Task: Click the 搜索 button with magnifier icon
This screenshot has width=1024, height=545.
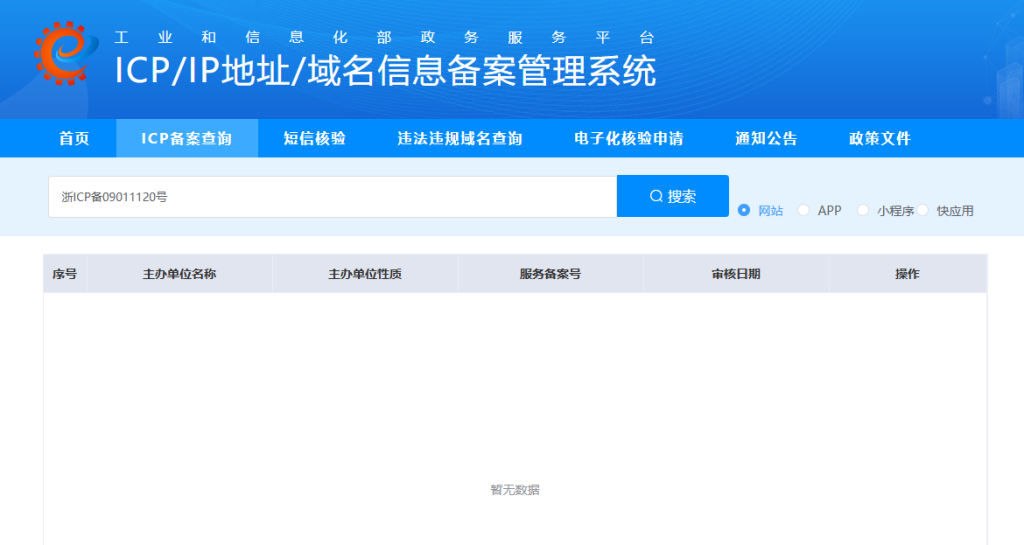Action: click(x=673, y=196)
